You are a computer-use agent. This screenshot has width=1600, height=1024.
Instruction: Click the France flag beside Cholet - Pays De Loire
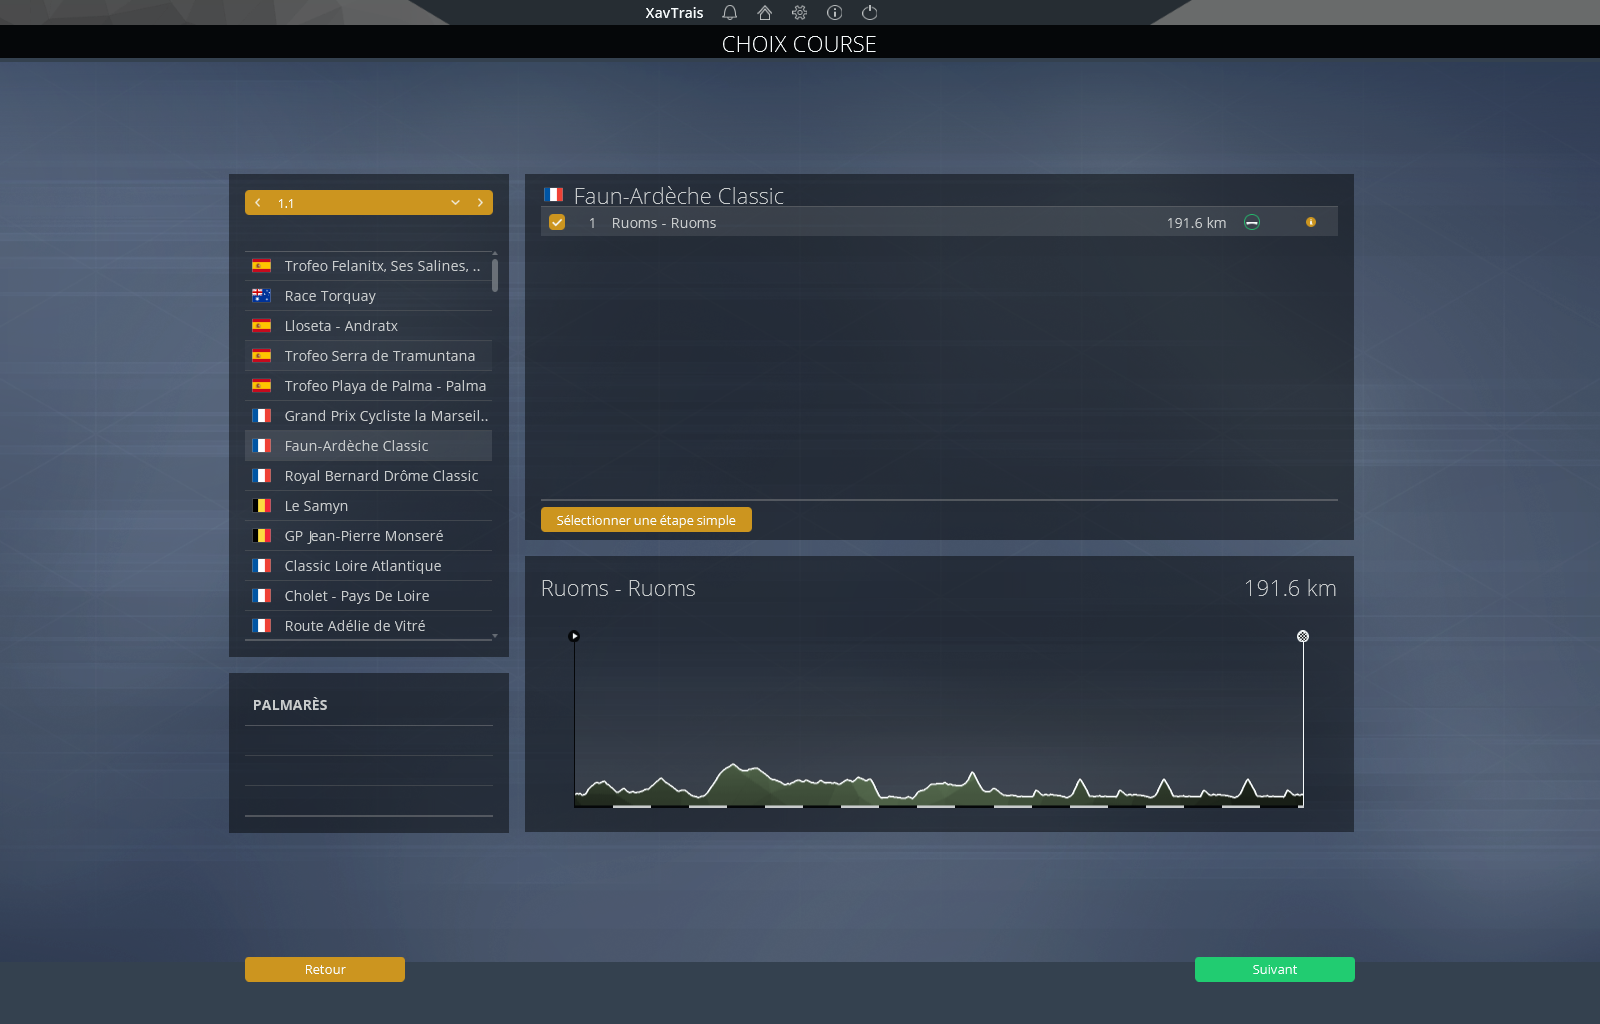click(262, 596)
